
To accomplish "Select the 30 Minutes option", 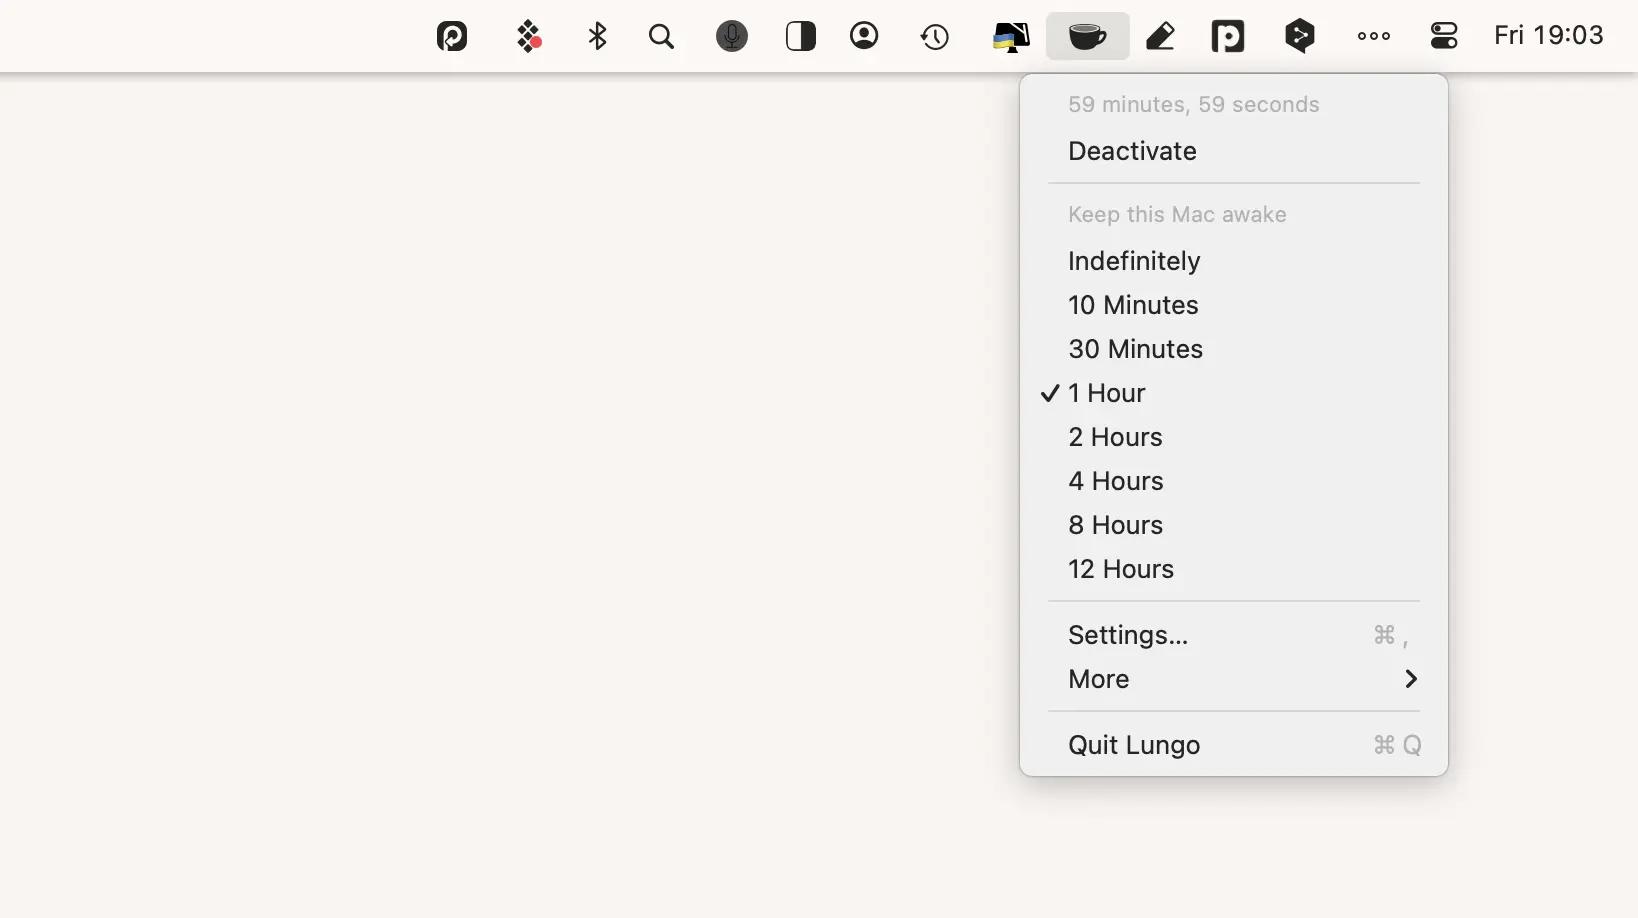I will pos(1135,349).
